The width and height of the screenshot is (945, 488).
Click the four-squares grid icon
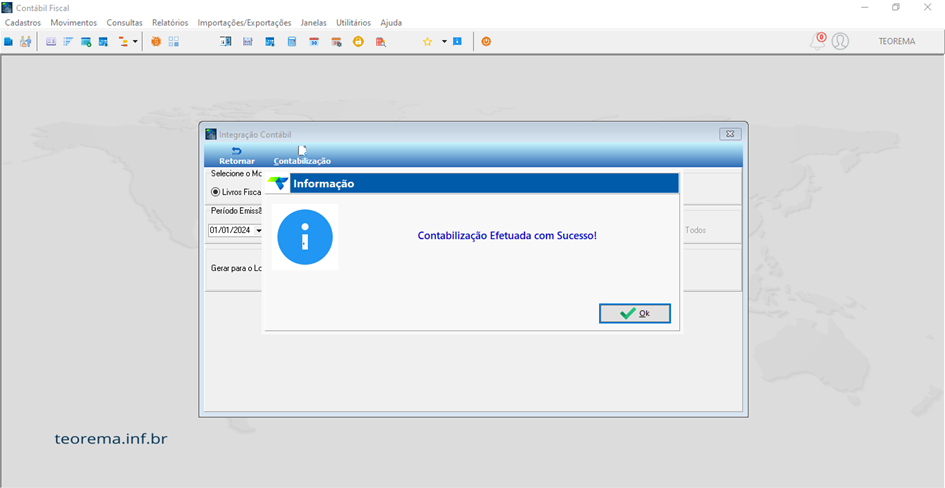coord(174,42)
